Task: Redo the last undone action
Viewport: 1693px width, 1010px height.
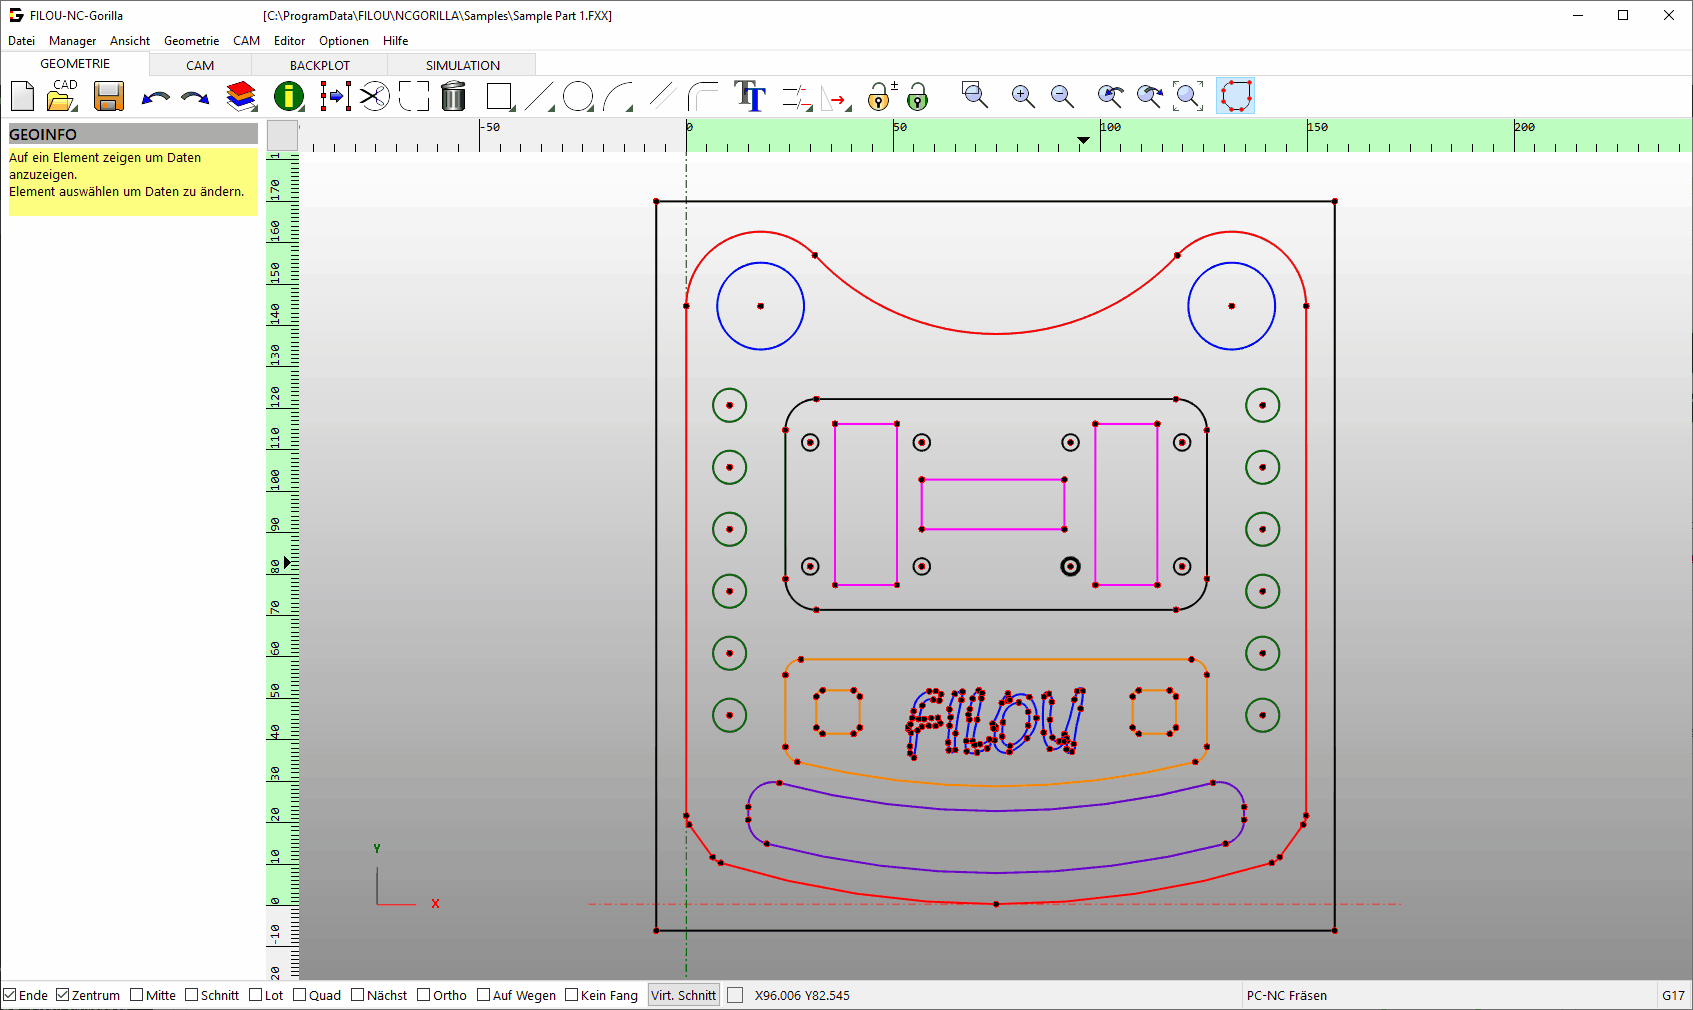Action: (195, 98)
